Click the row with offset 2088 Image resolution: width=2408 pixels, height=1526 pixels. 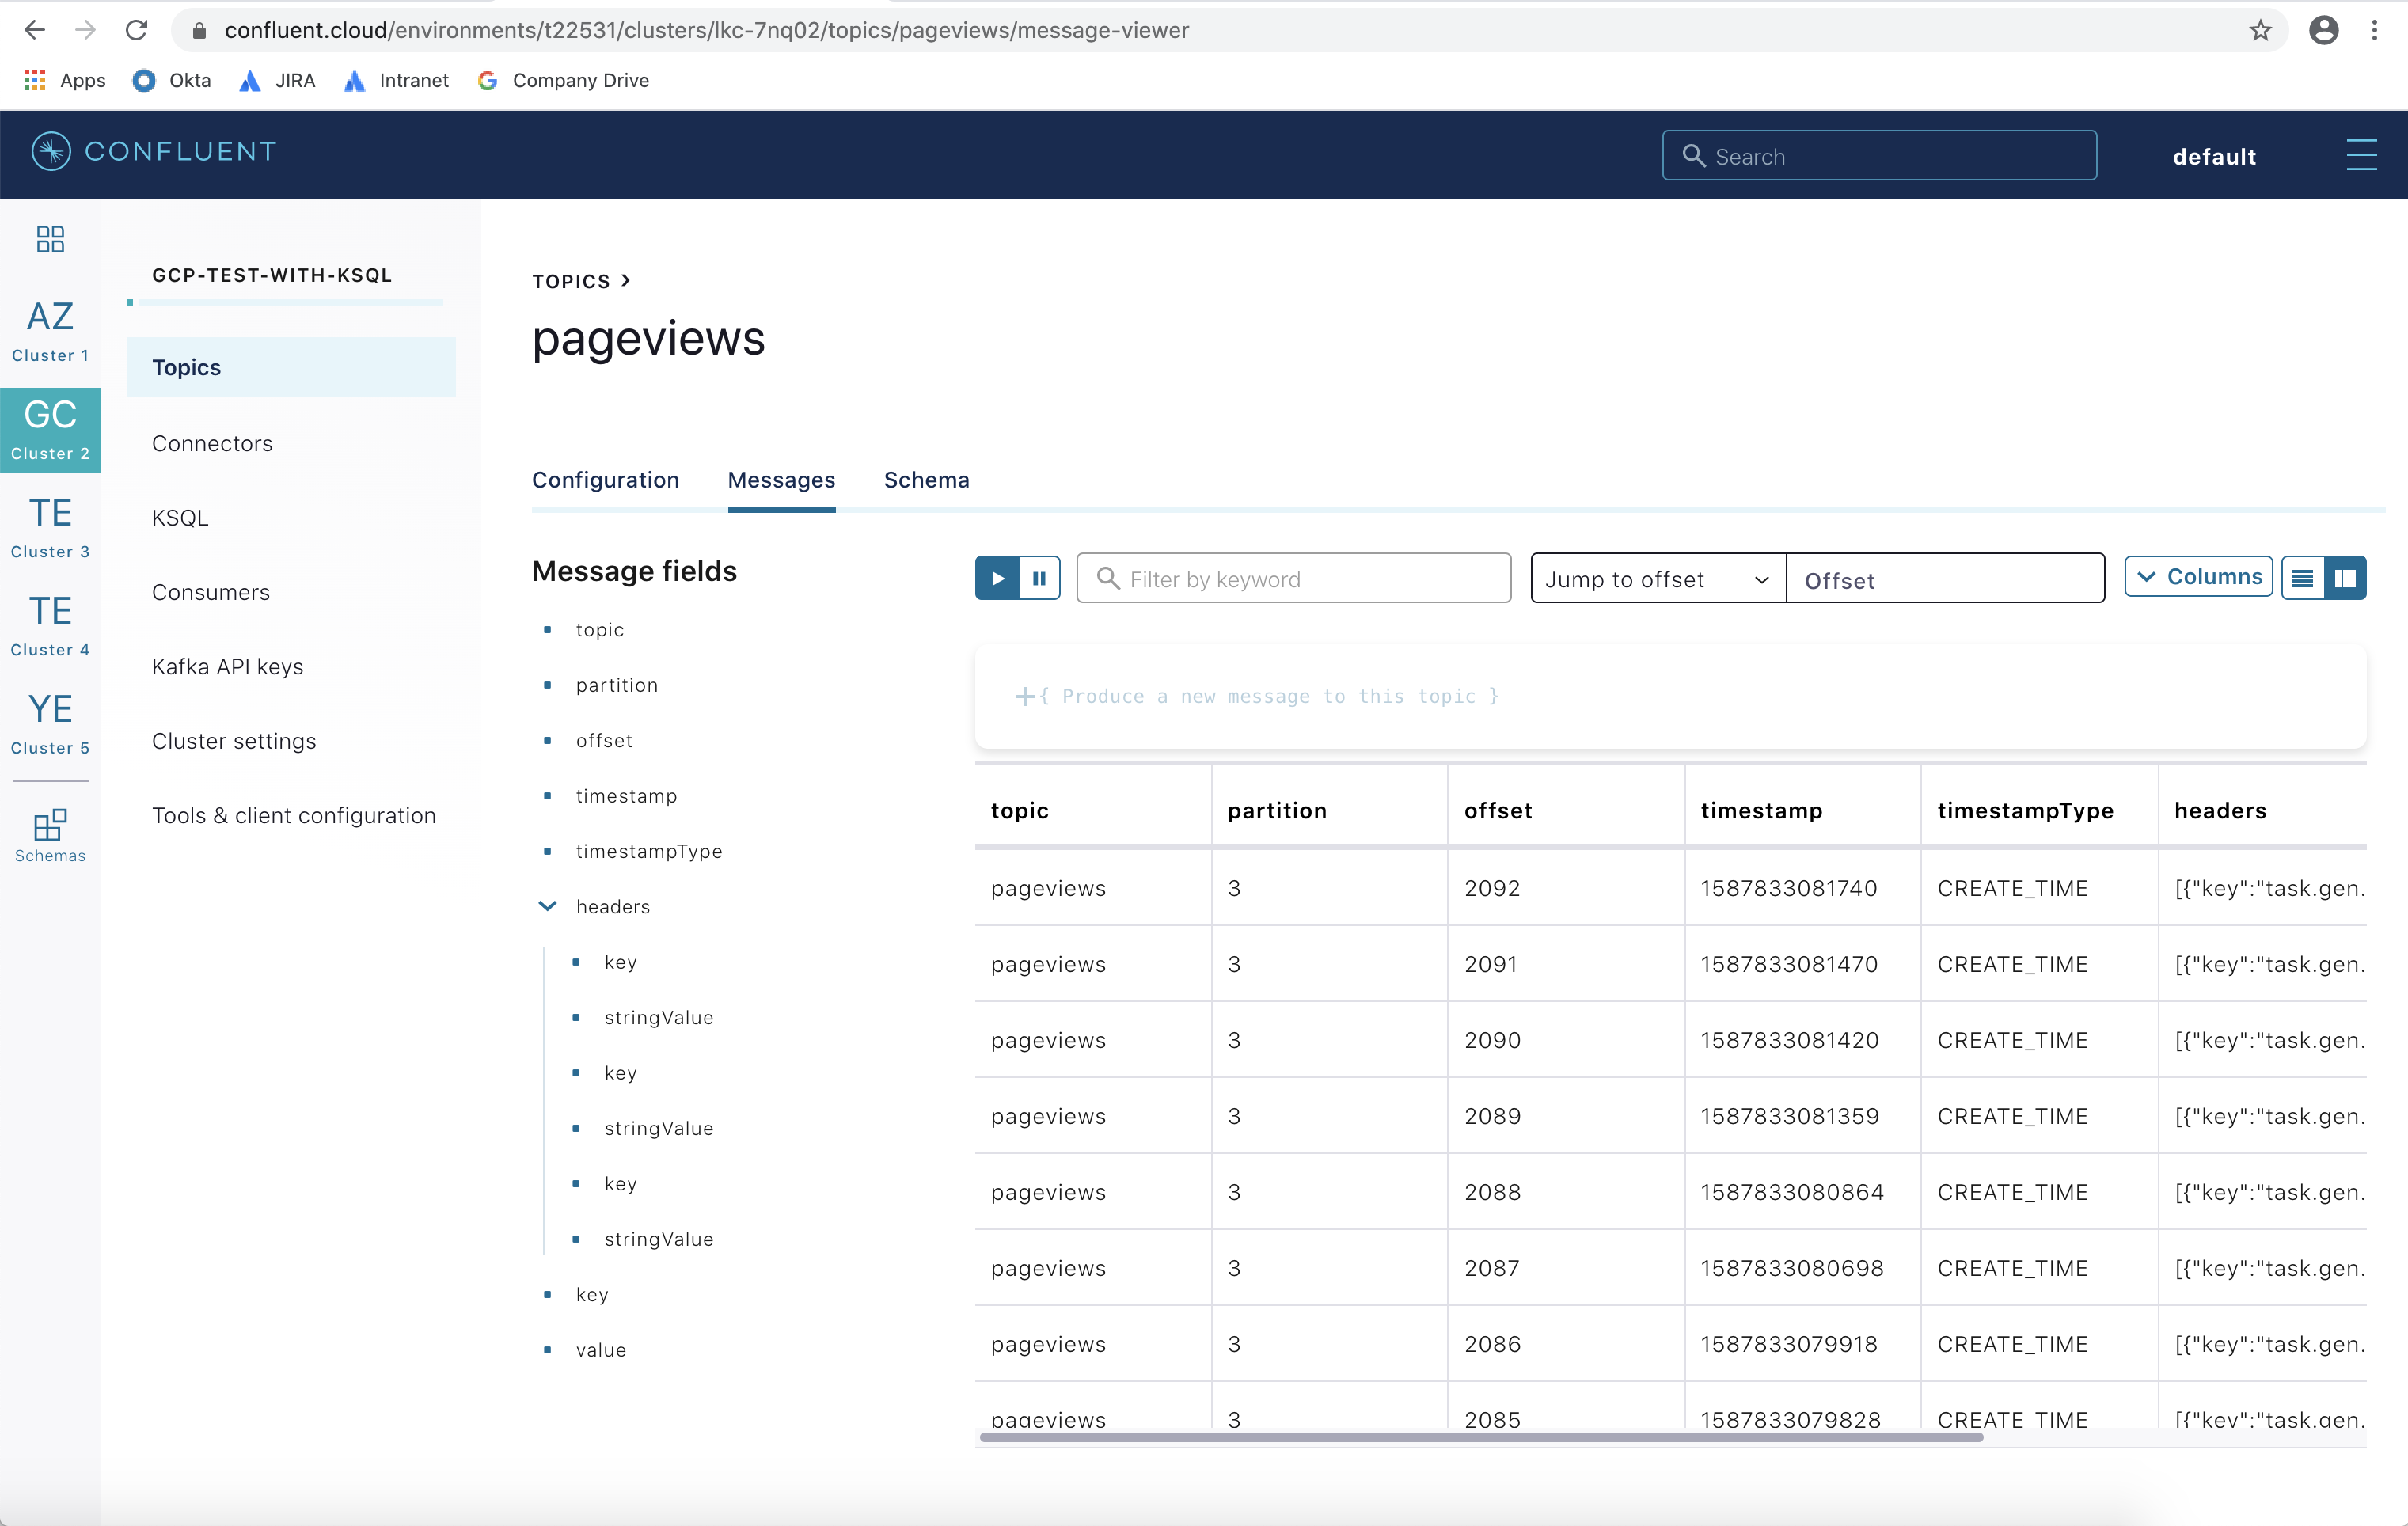point(1670,1192)
